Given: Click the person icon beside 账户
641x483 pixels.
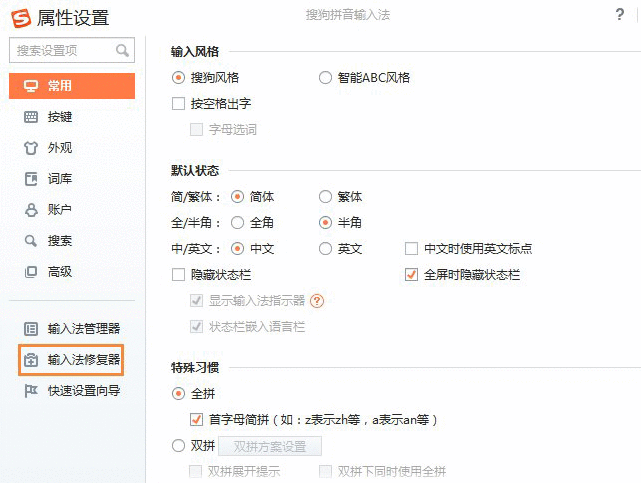Looking at the screenshot, I should pos(31,210).
